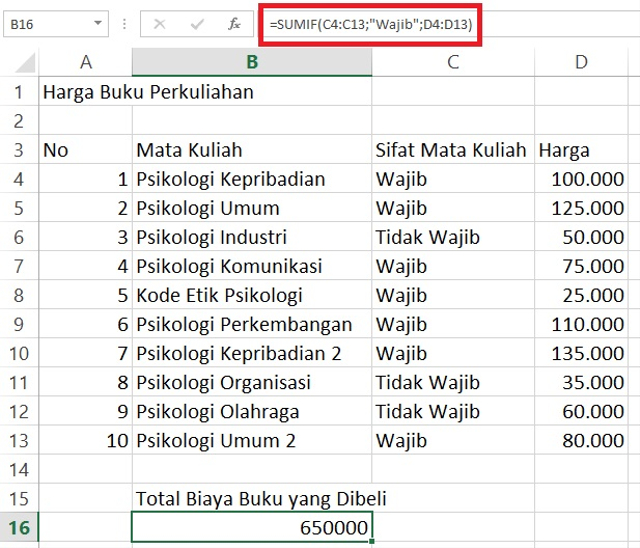Click 'Tidak Wajib' in the Psikologi Industri row

pyautogui.click(x=453, y=237)
